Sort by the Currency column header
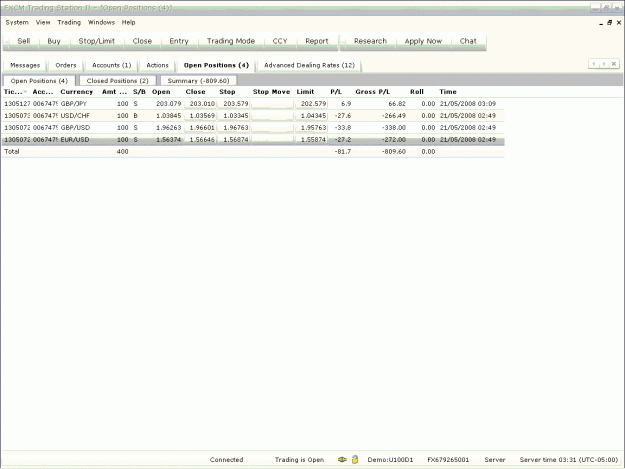This screenshot has width=625, height=469. (77, 92)
